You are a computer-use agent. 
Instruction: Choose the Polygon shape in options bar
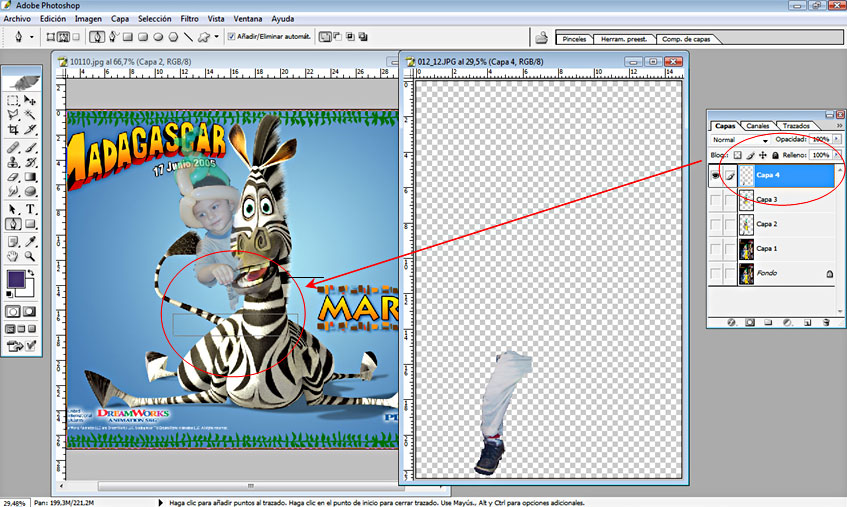click(173, 37)
